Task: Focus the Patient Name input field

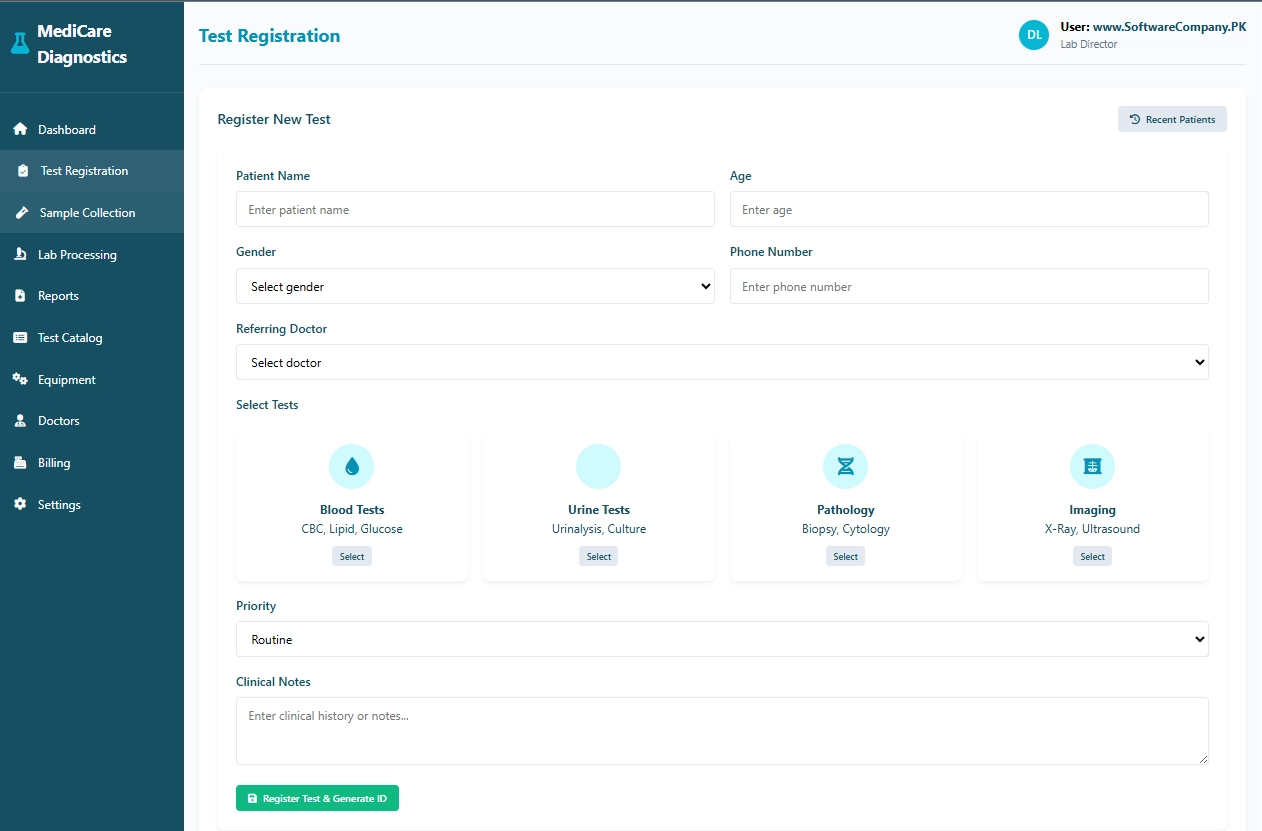Action: click(x=475, y=210)
